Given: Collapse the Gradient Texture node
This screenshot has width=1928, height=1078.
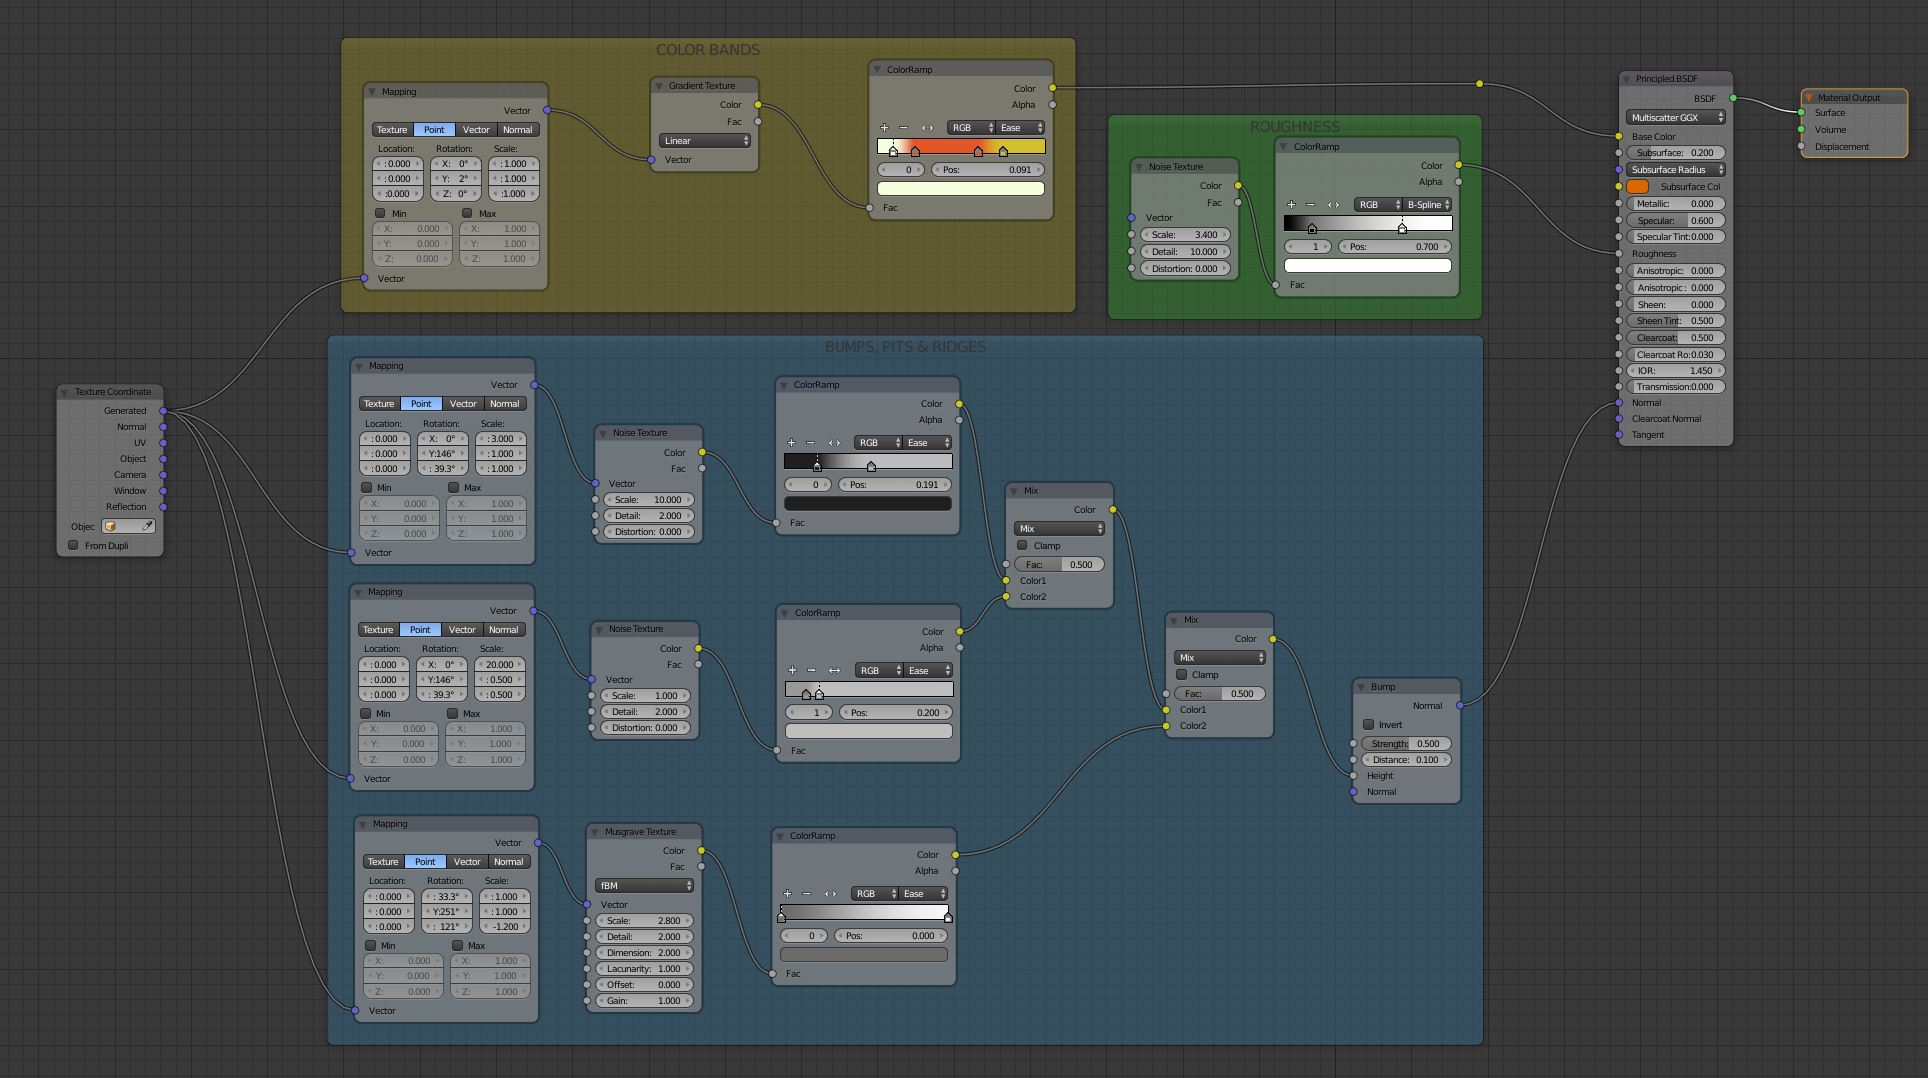Looking at the screenshot, I should 659,86.
